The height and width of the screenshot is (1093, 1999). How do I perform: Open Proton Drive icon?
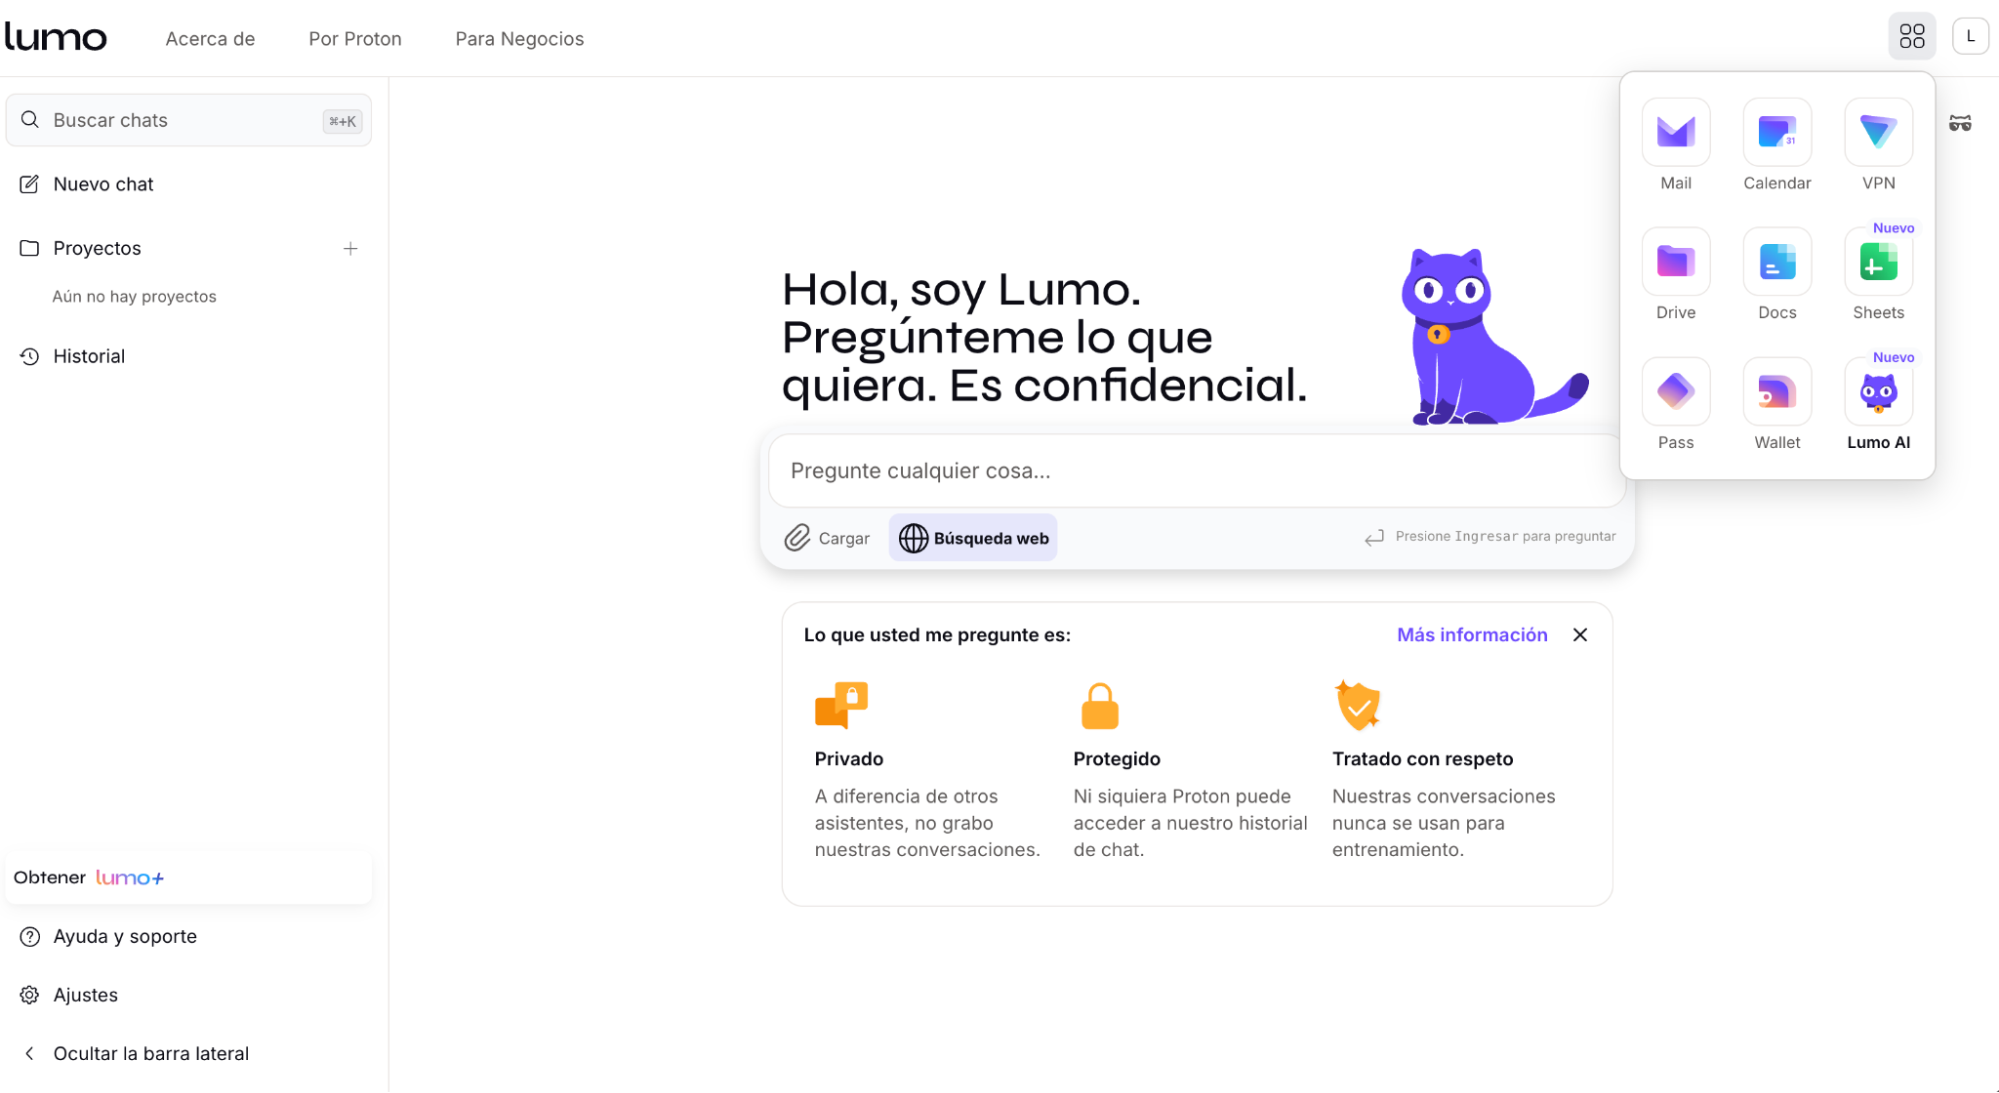coord(1676,262)
